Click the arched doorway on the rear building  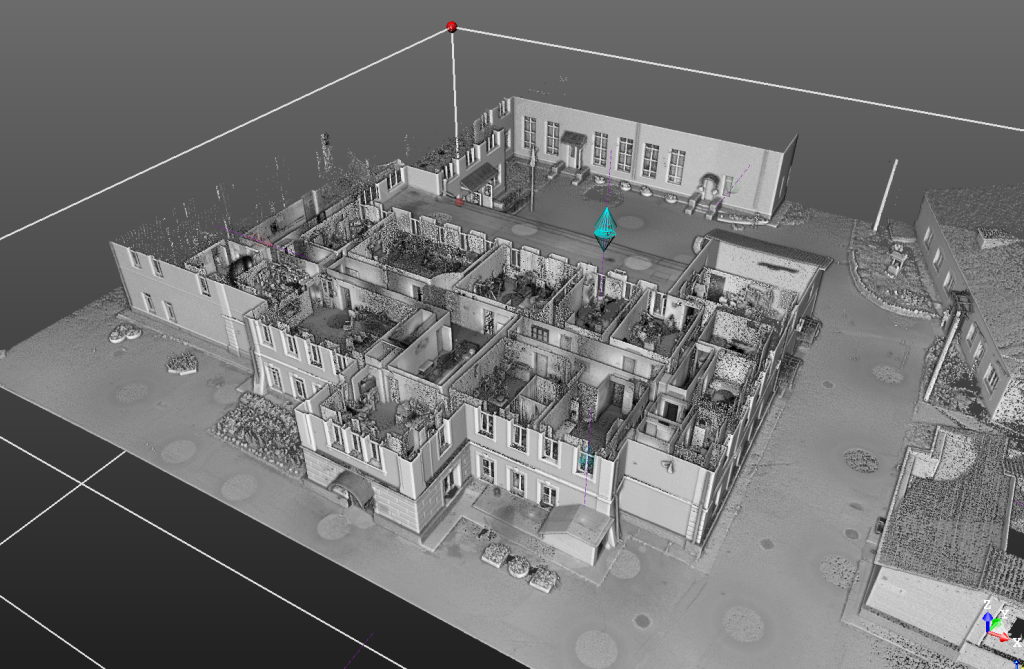pos(709,187)
